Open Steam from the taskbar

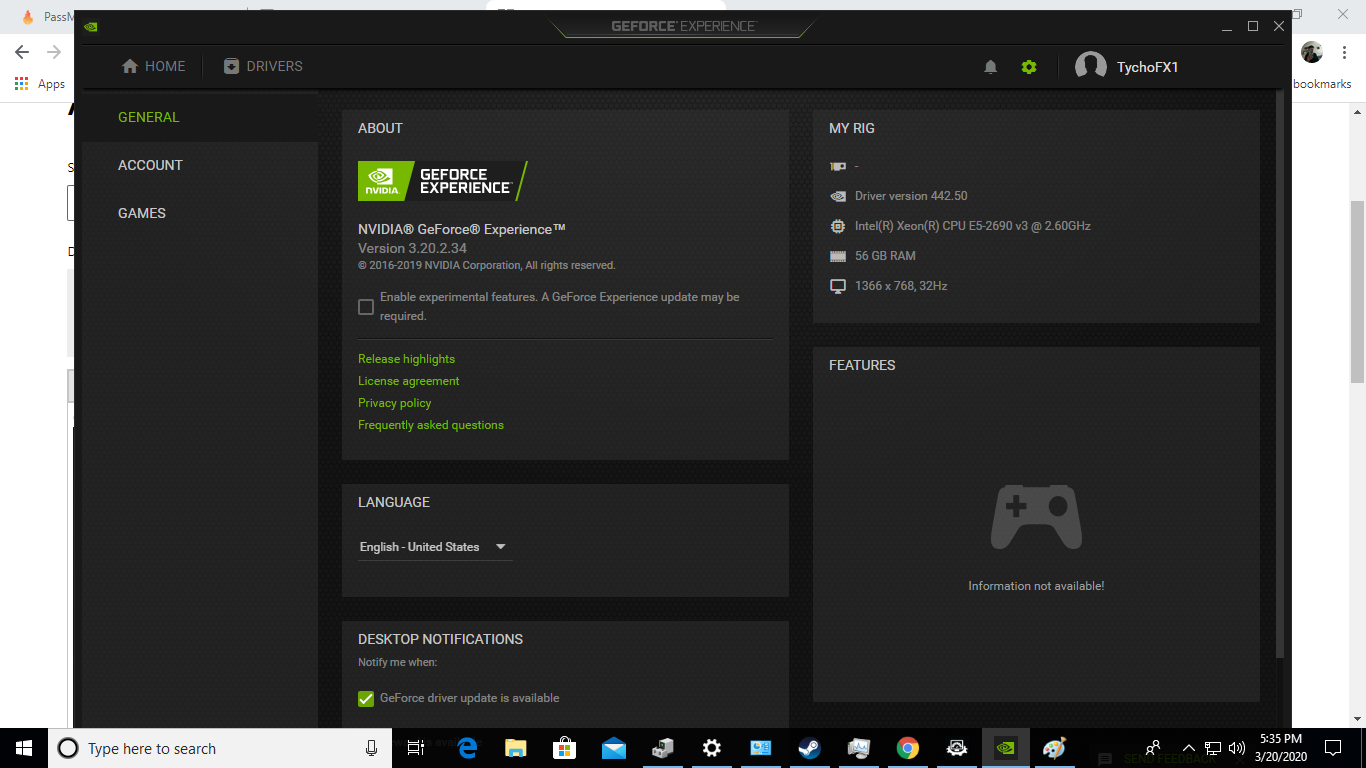[x=810, y=748]
